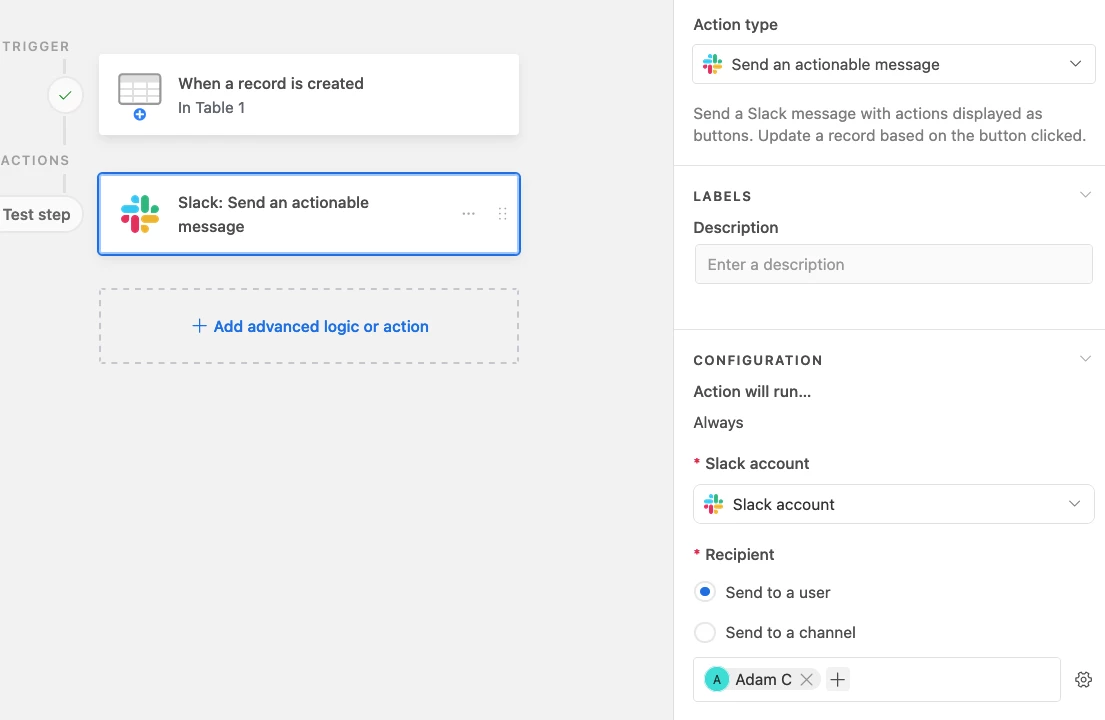Click the 'Action type' heading
Image resolution: width=1105 pixels, height=720 pixels.
(735, 25)
